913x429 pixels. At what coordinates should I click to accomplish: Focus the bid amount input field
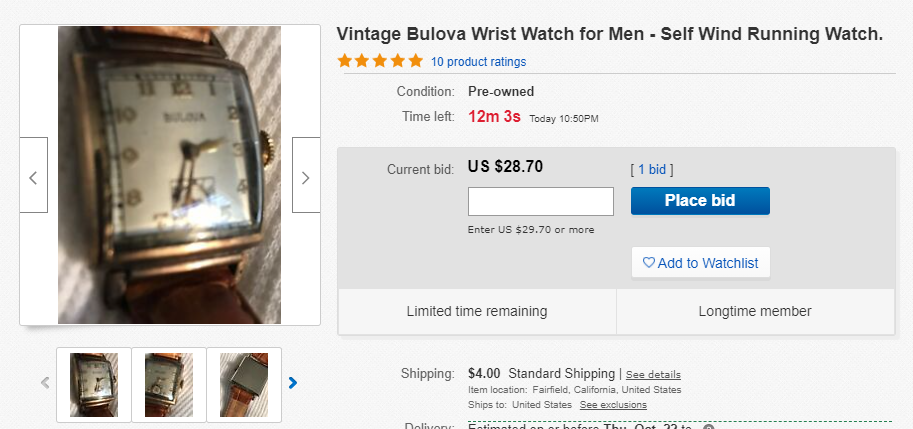[x=540, y=201]
